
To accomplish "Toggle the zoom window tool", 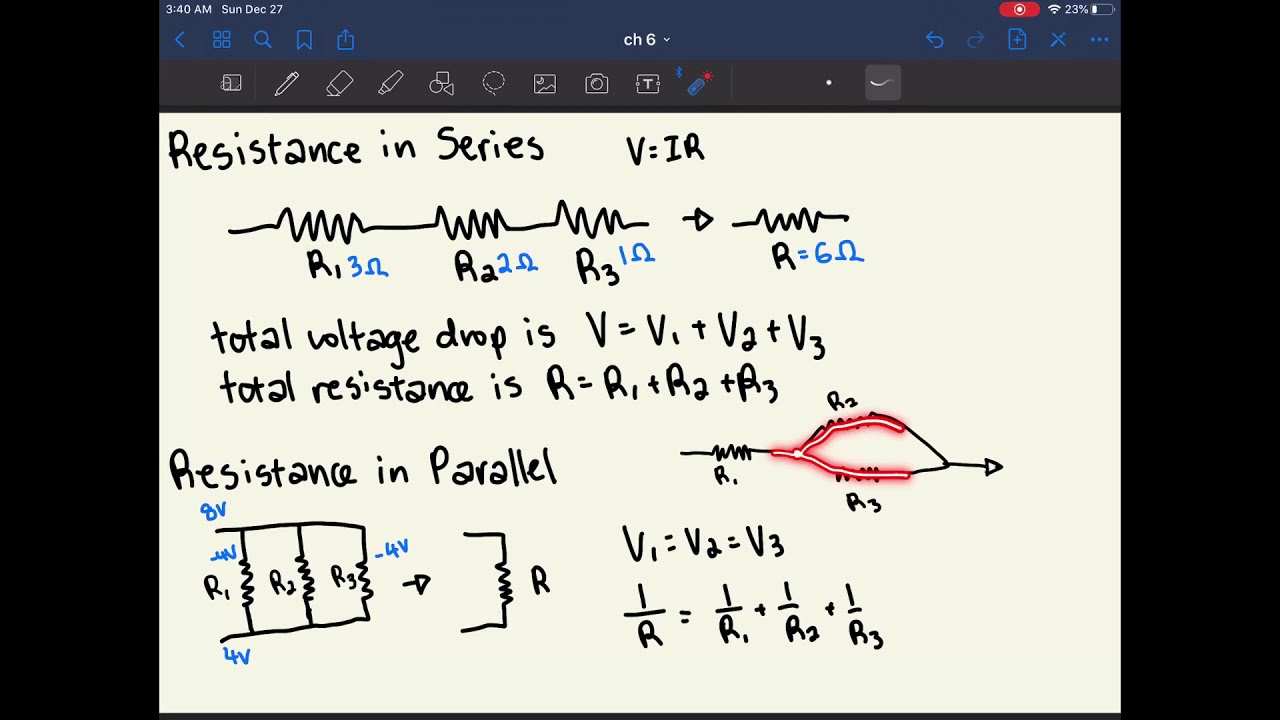I will click(231, 84).
